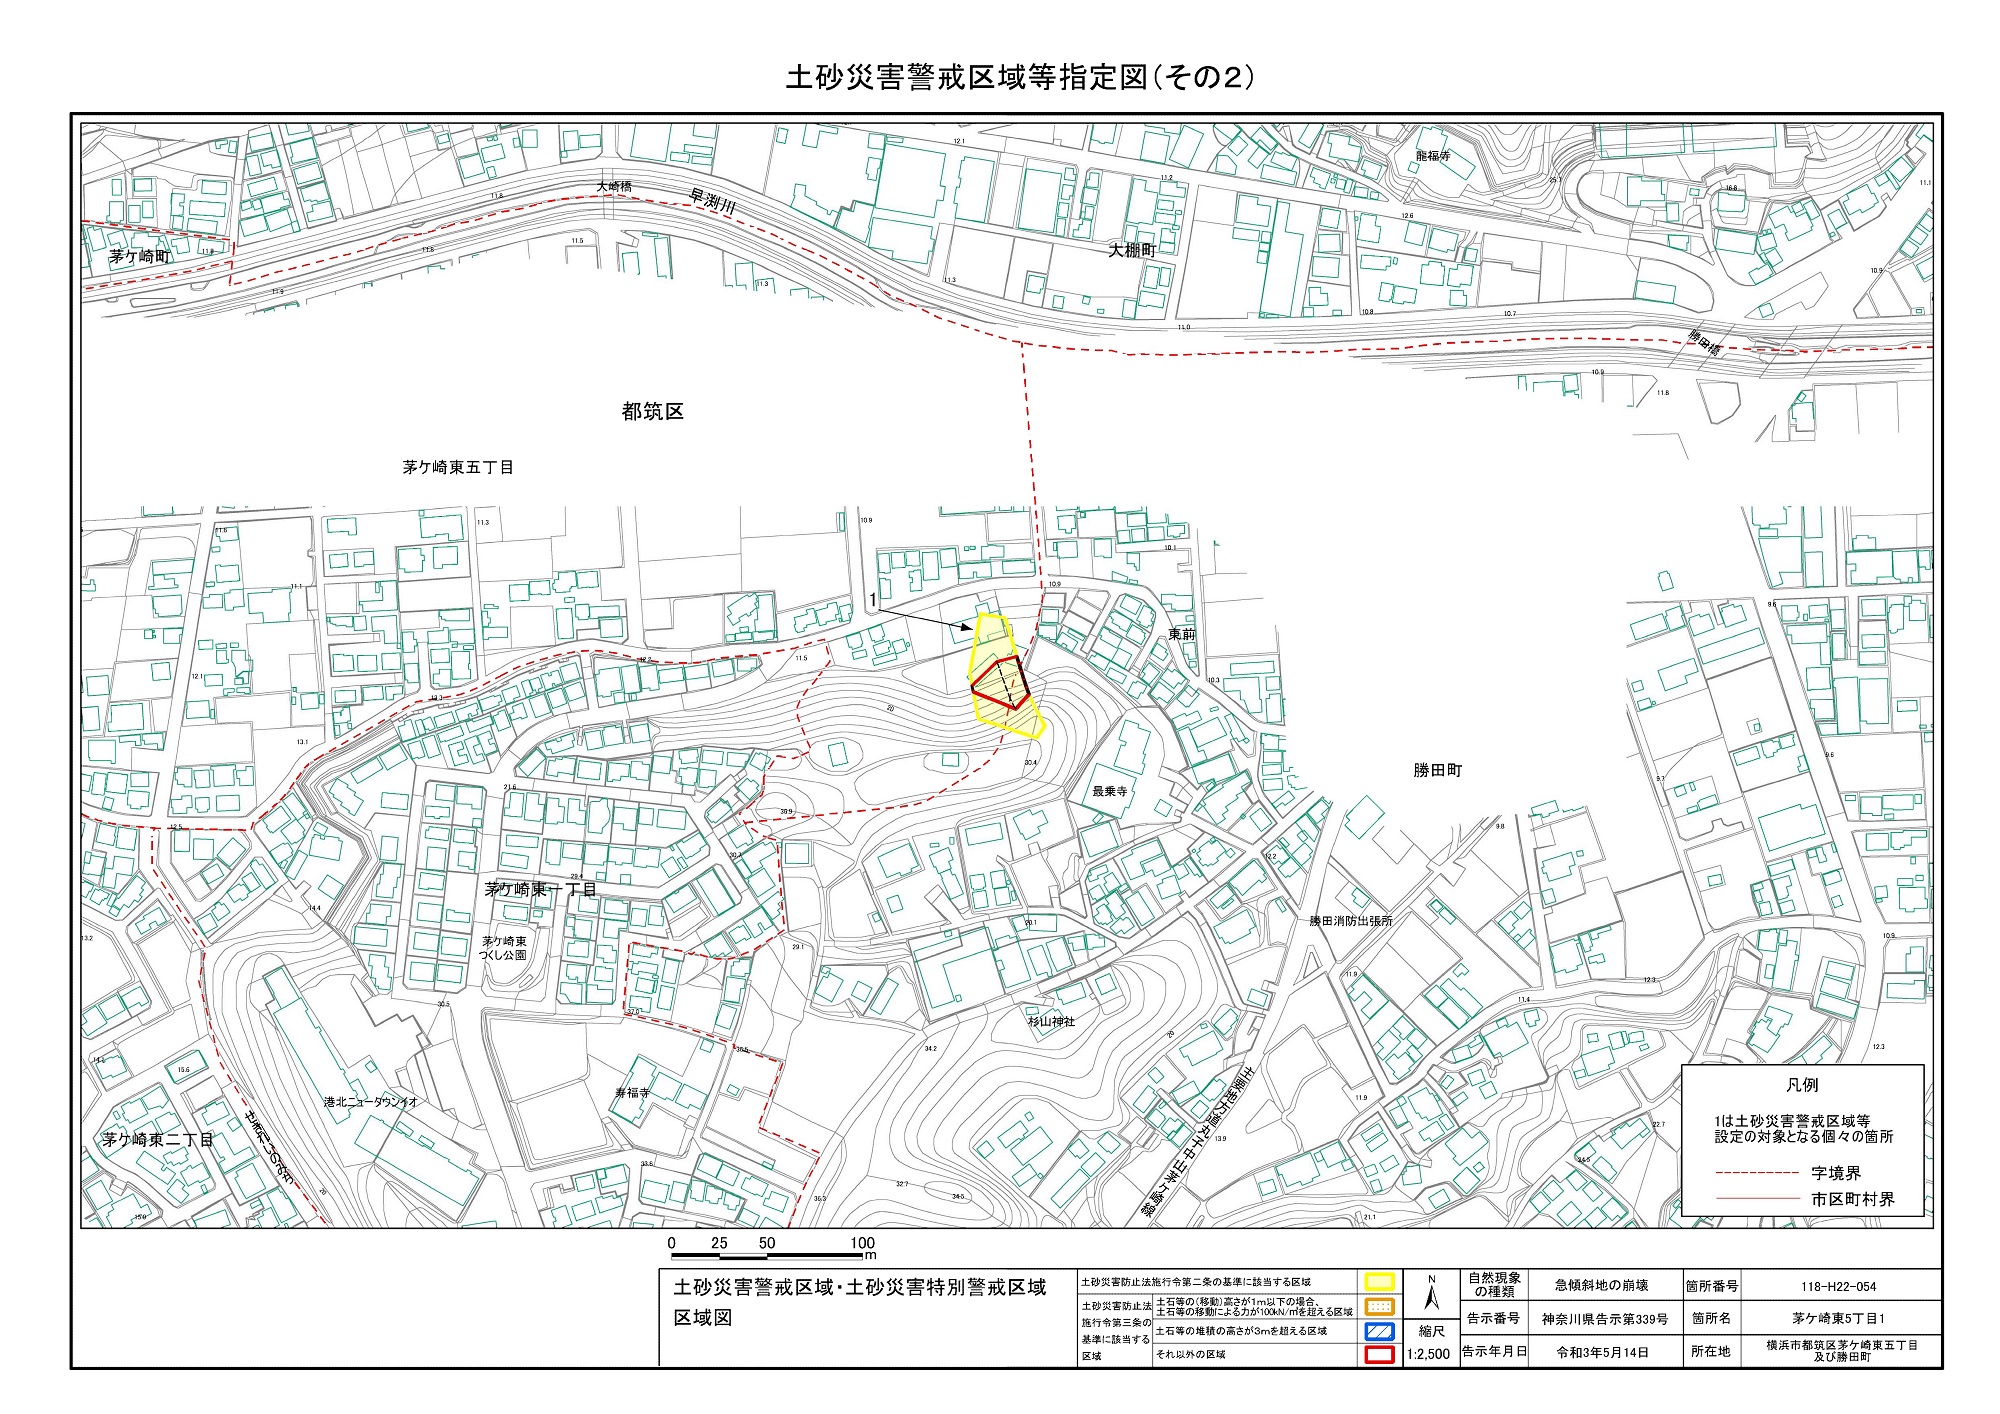Click the orange dotted legend swatch
This screenshot has width=2000, height=1414.
[1380, 1306]
